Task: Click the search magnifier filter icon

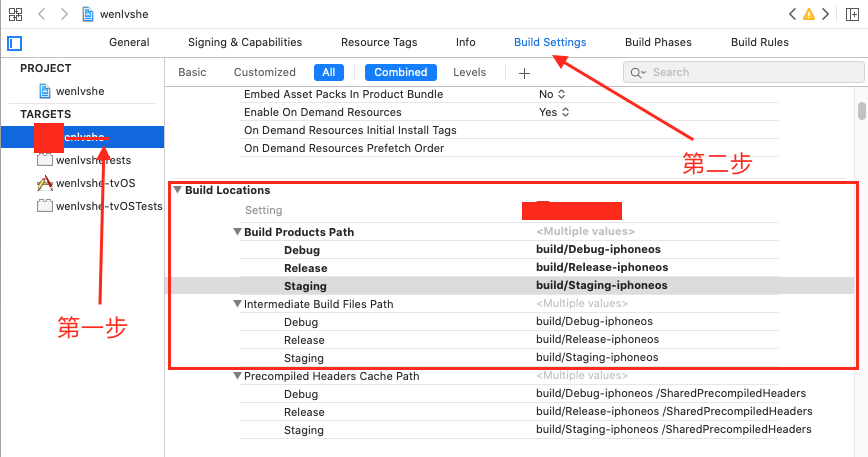Action: [638, 72]
